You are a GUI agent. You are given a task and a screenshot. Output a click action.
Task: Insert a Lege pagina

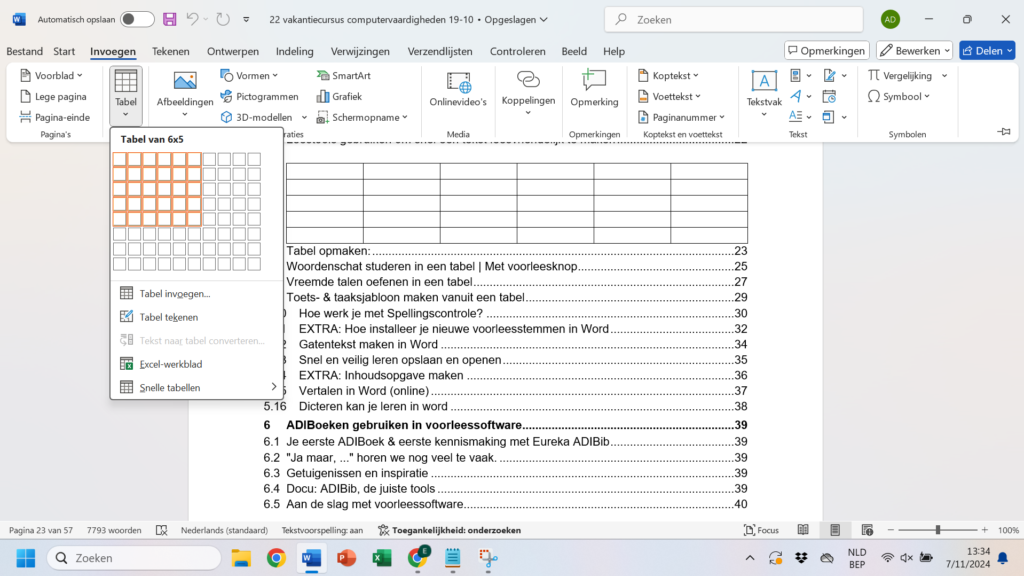click(x=55, y=96)
